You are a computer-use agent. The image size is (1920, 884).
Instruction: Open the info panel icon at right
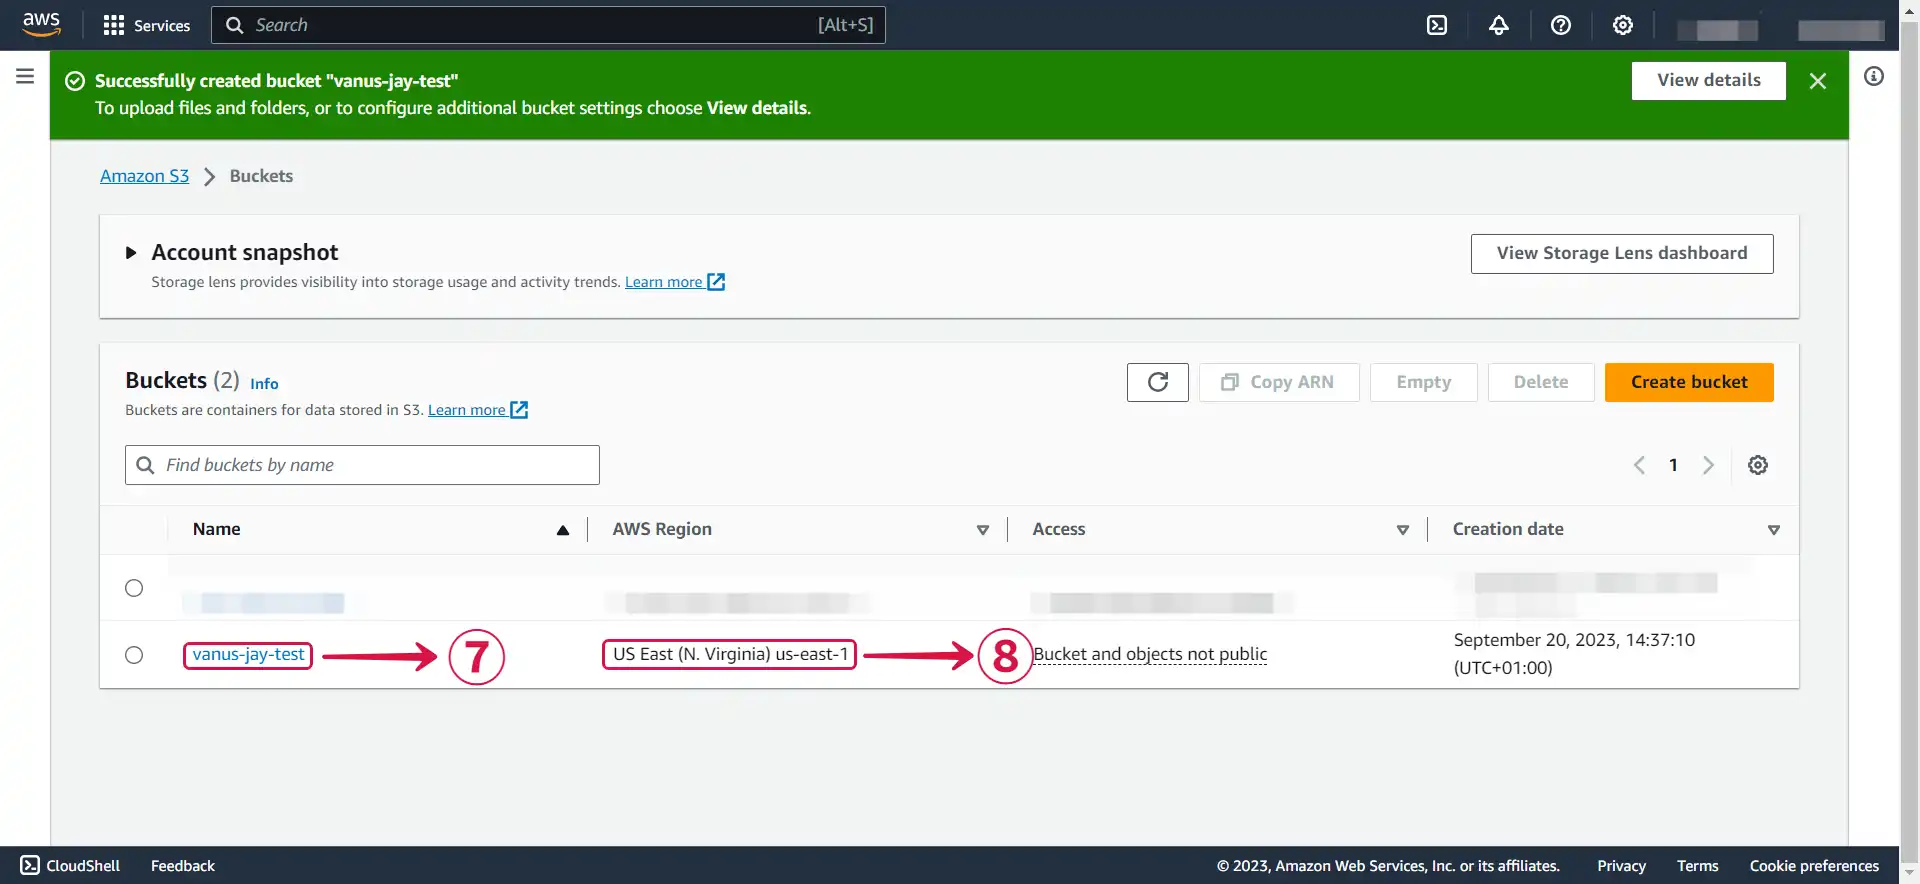point(1874,76)
